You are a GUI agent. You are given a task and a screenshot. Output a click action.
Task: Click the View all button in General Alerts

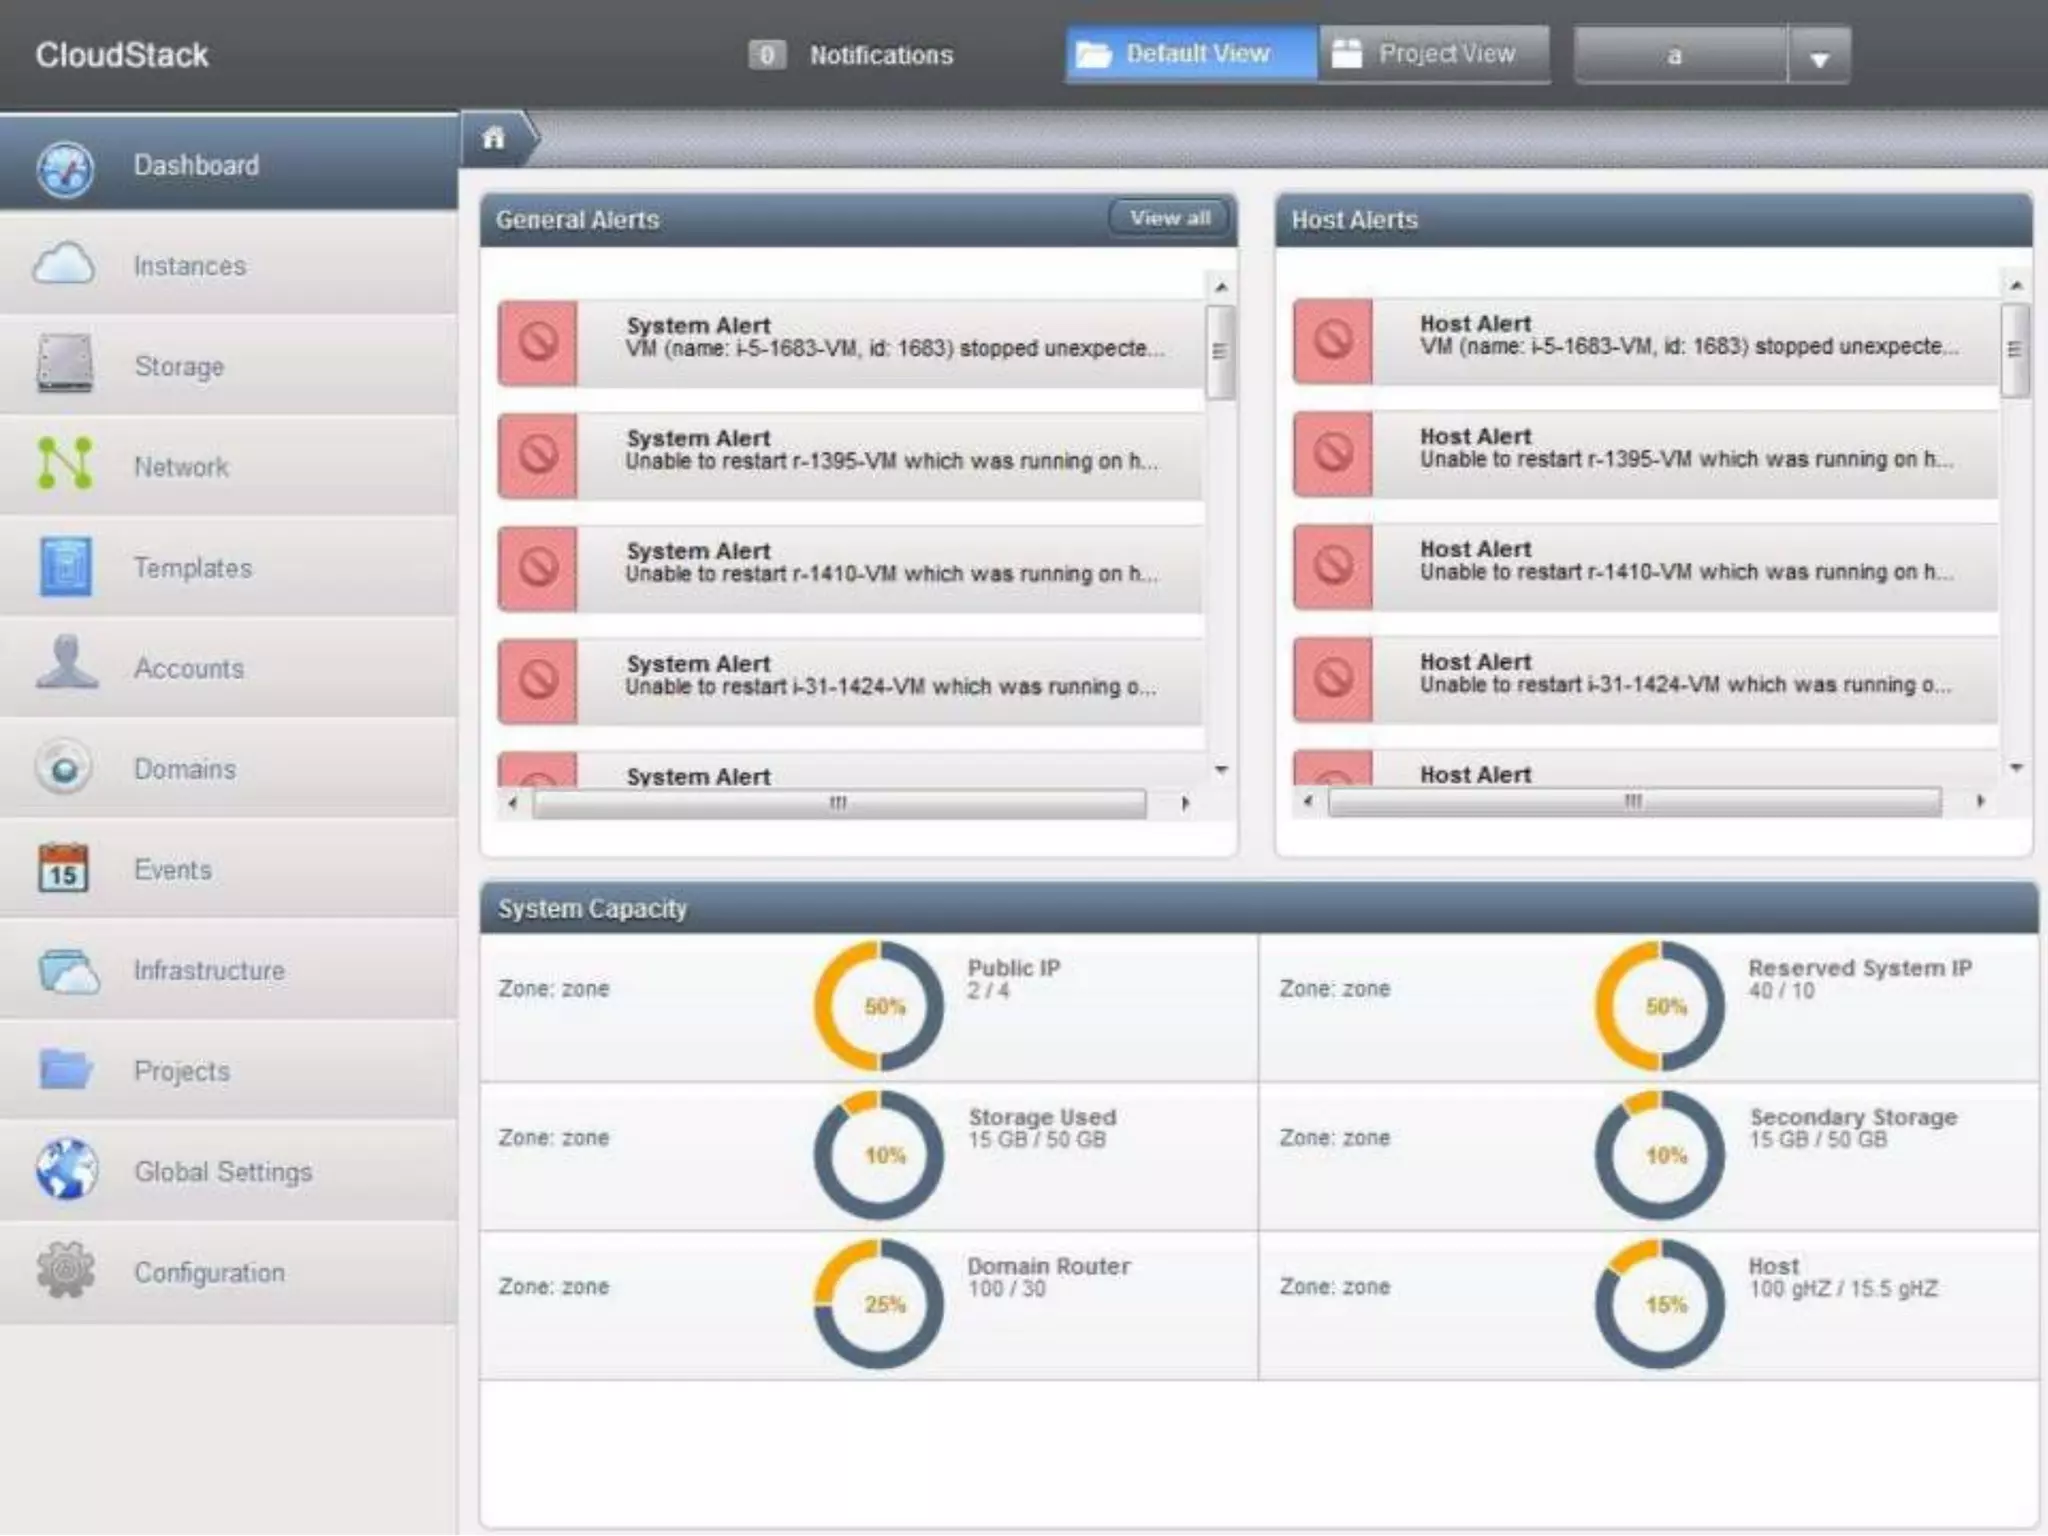(x=1169, y=218)
